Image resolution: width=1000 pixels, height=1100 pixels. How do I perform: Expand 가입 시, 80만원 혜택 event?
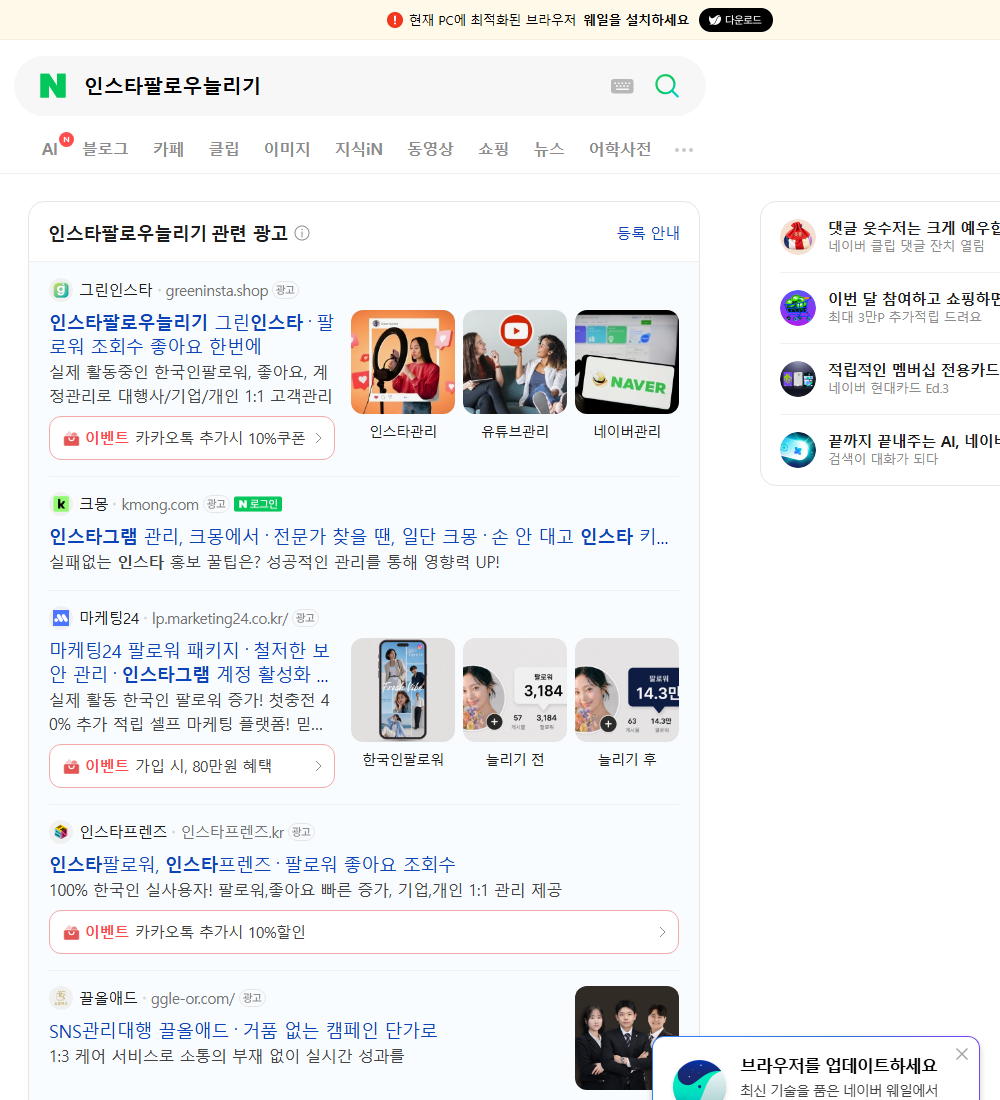click(192, 766)
